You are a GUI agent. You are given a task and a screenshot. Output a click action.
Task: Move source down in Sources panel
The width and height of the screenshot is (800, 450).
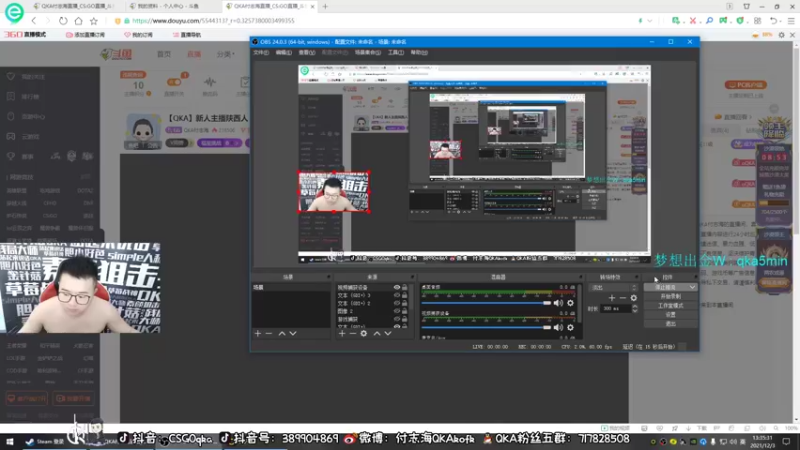tap(388, 333)
